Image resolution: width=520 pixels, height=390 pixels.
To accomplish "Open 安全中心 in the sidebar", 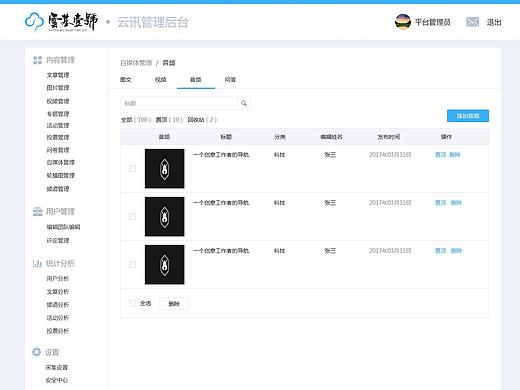I will point(57,380).
